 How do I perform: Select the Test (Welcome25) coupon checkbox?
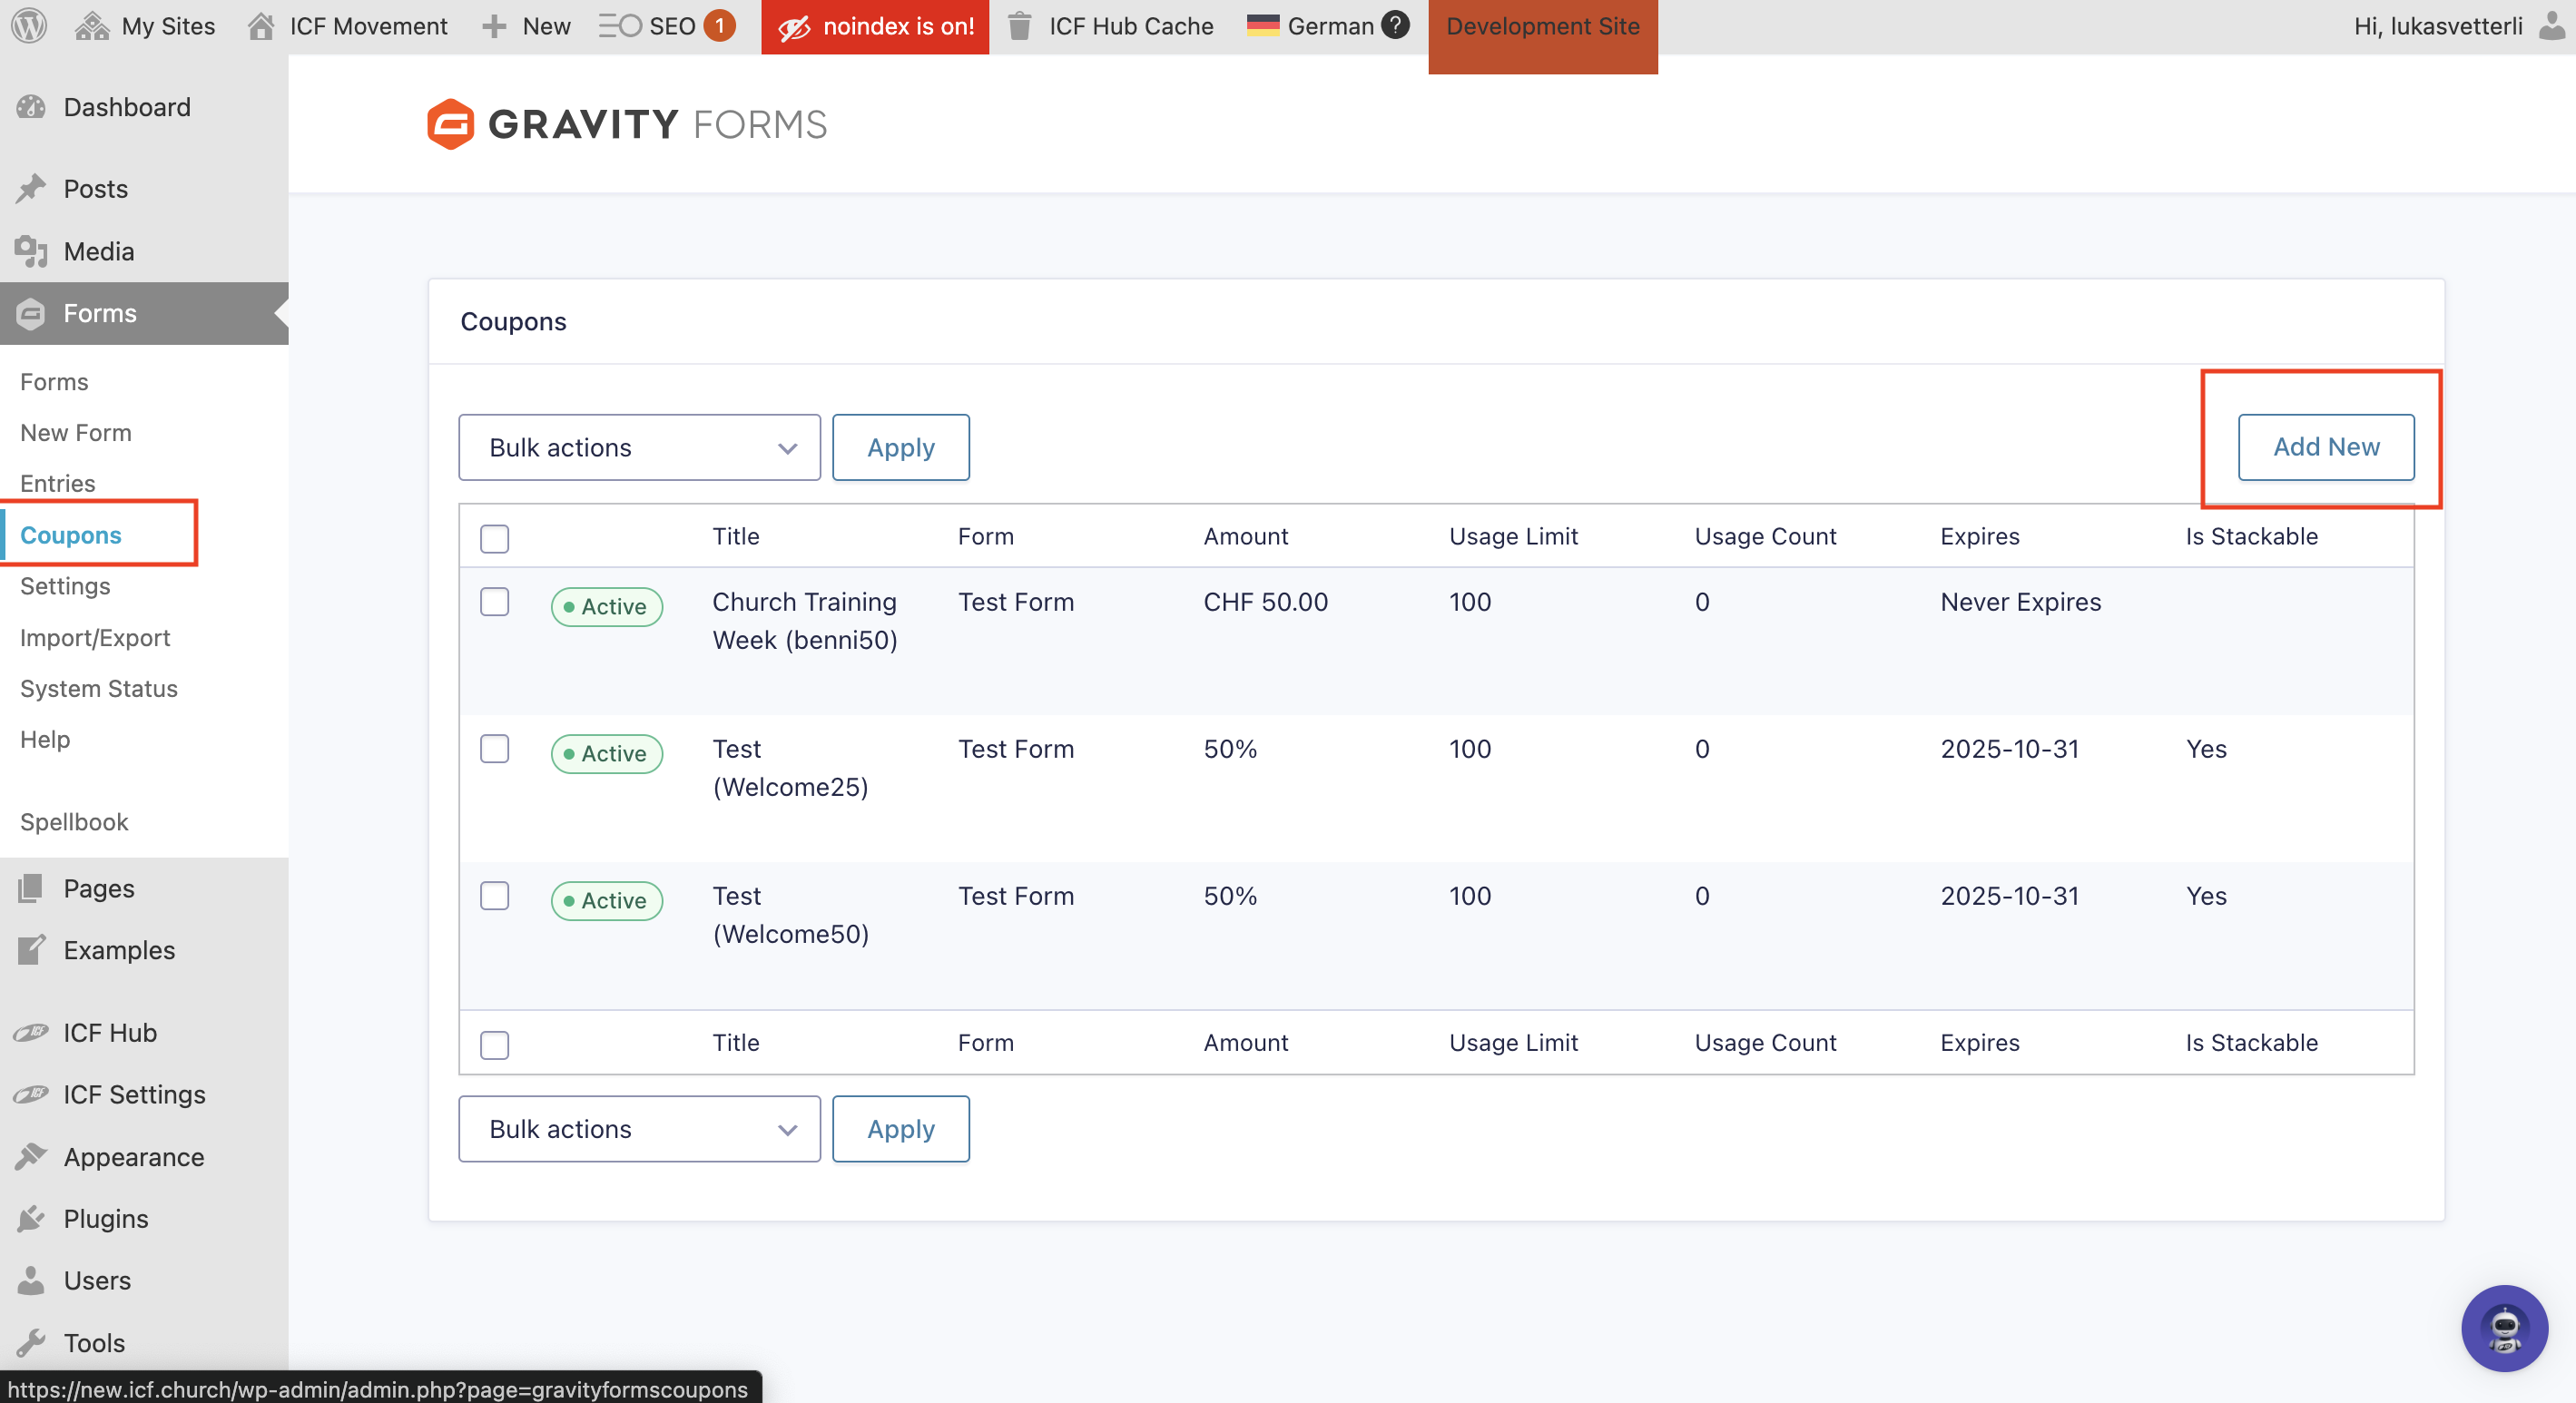pyautogui.click(x=494, y=749)
